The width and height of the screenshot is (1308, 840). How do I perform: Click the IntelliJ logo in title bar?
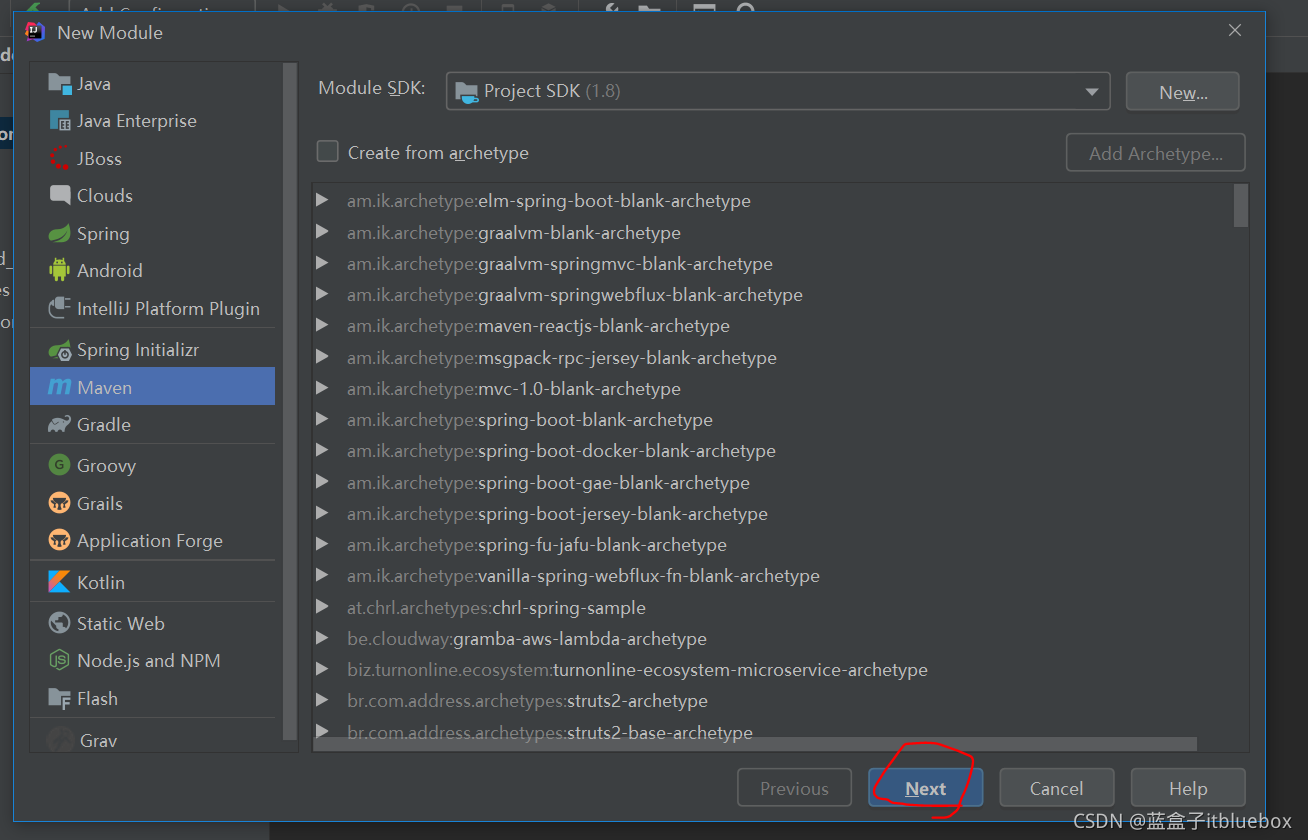pos(35,32)
